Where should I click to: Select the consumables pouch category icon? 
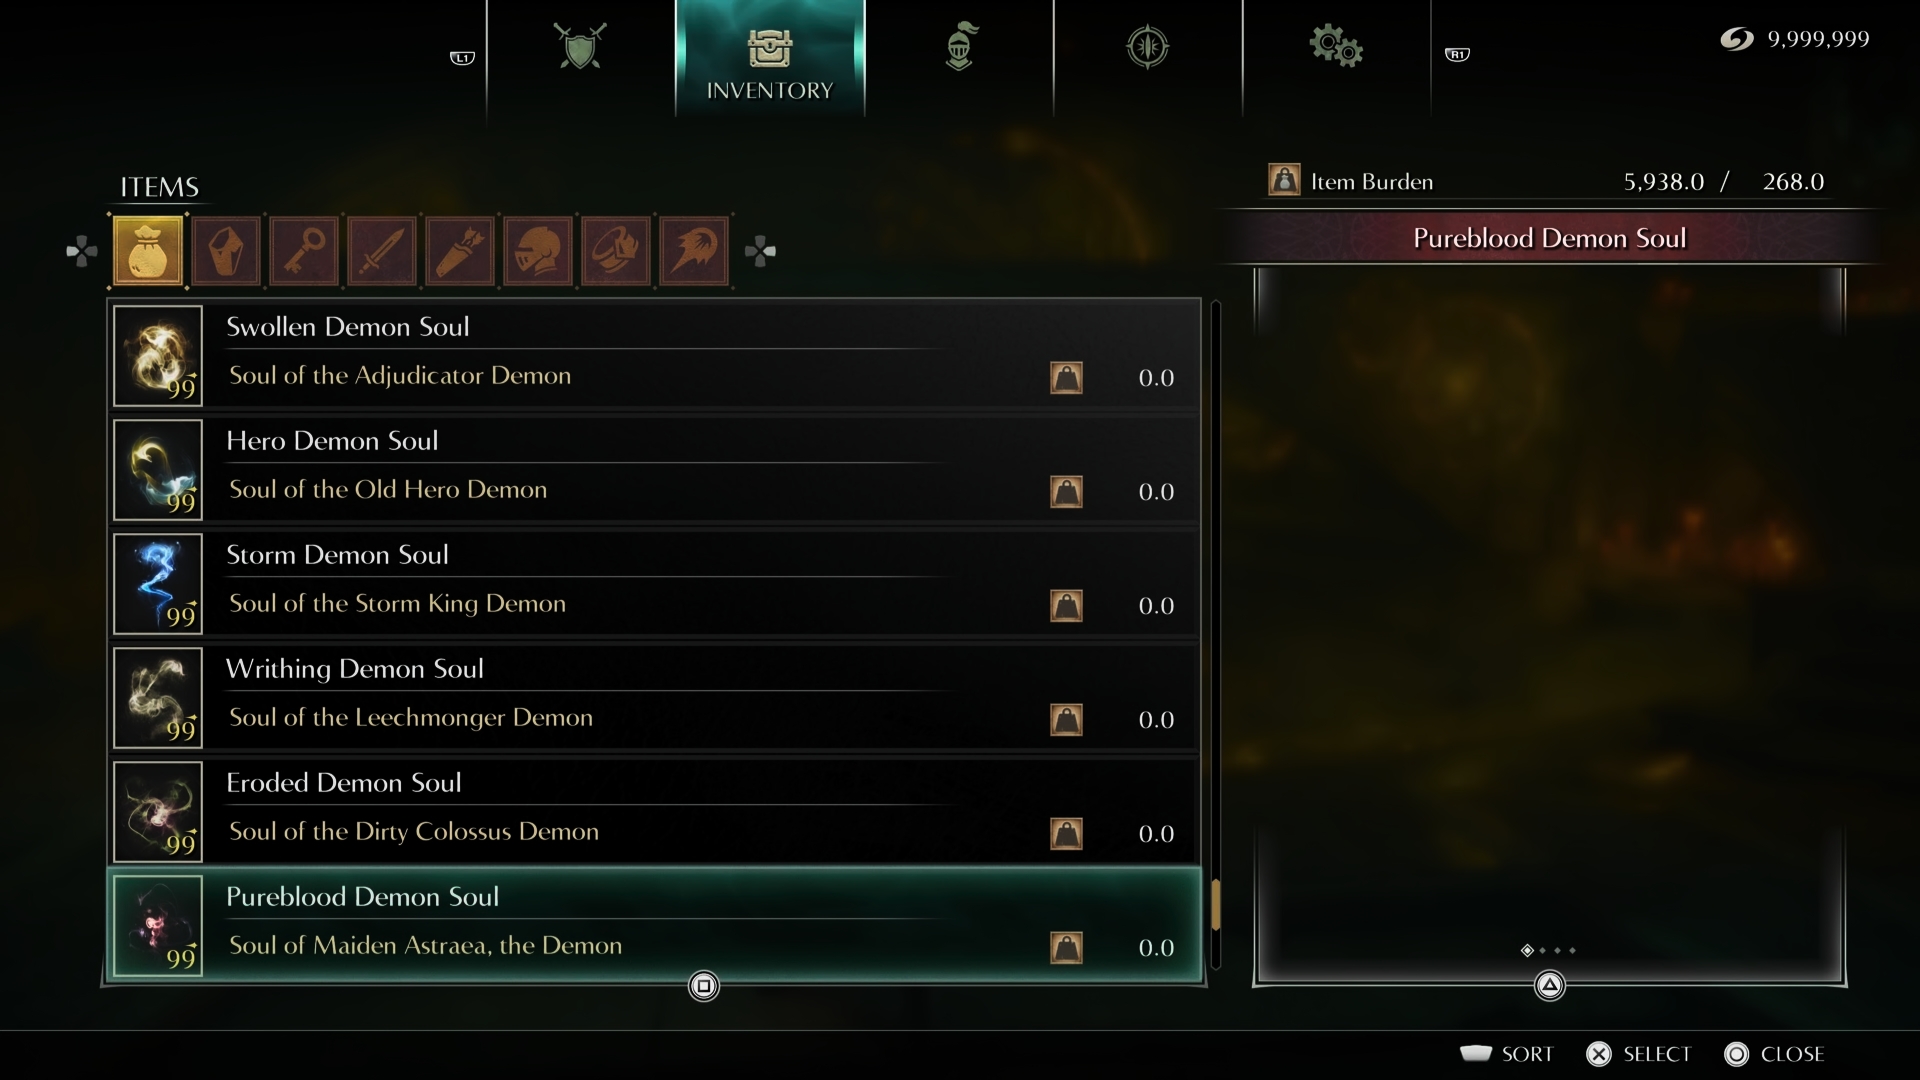point(148,250)
